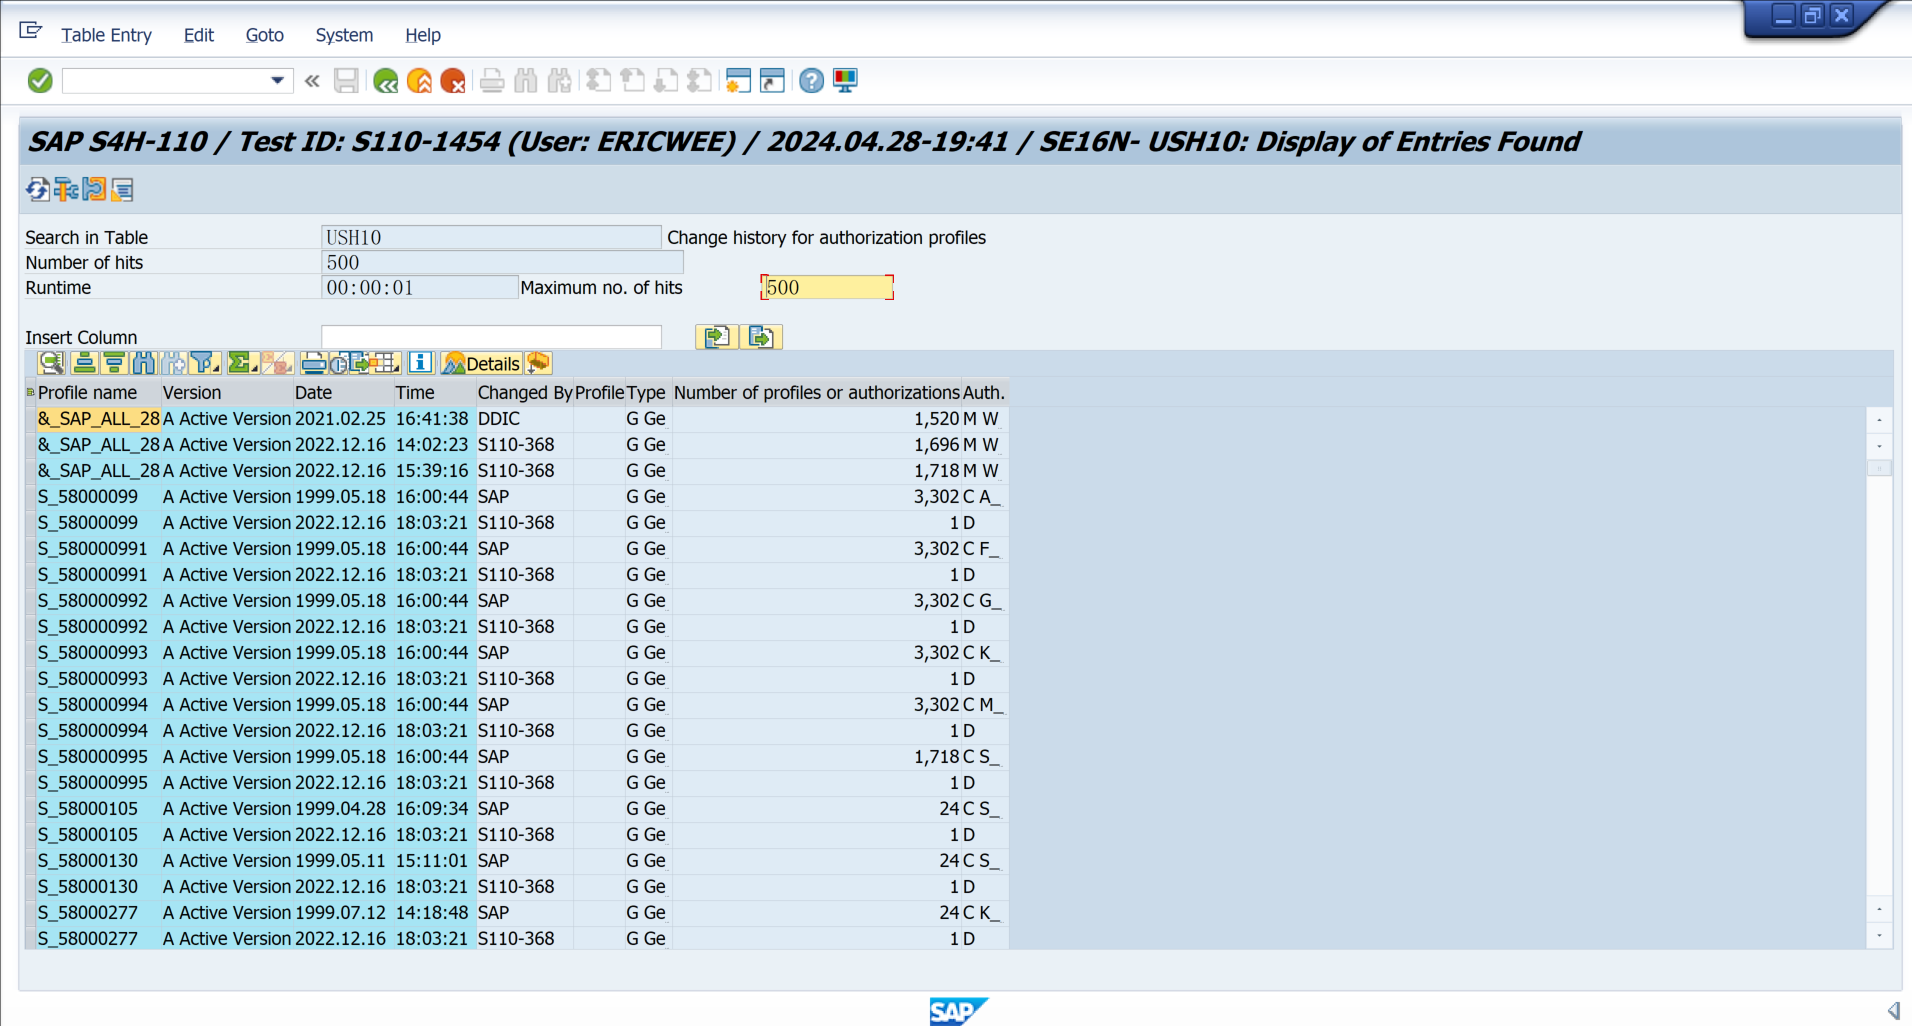Click the Refresh icon below the title

(x=38, y=189)
